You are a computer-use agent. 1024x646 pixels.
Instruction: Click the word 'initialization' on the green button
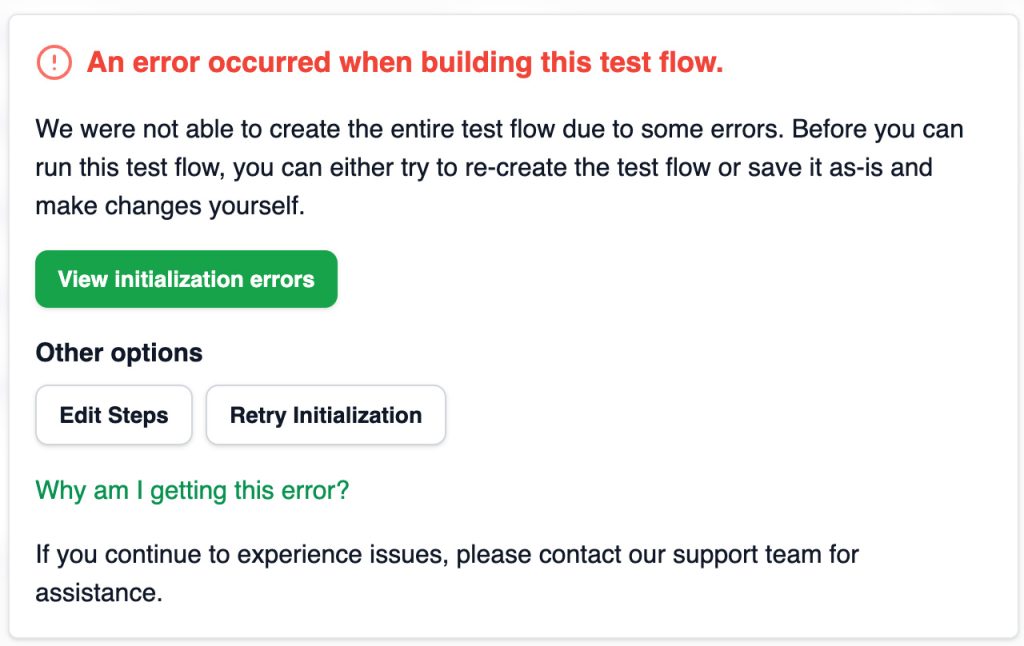coord(178,280)
